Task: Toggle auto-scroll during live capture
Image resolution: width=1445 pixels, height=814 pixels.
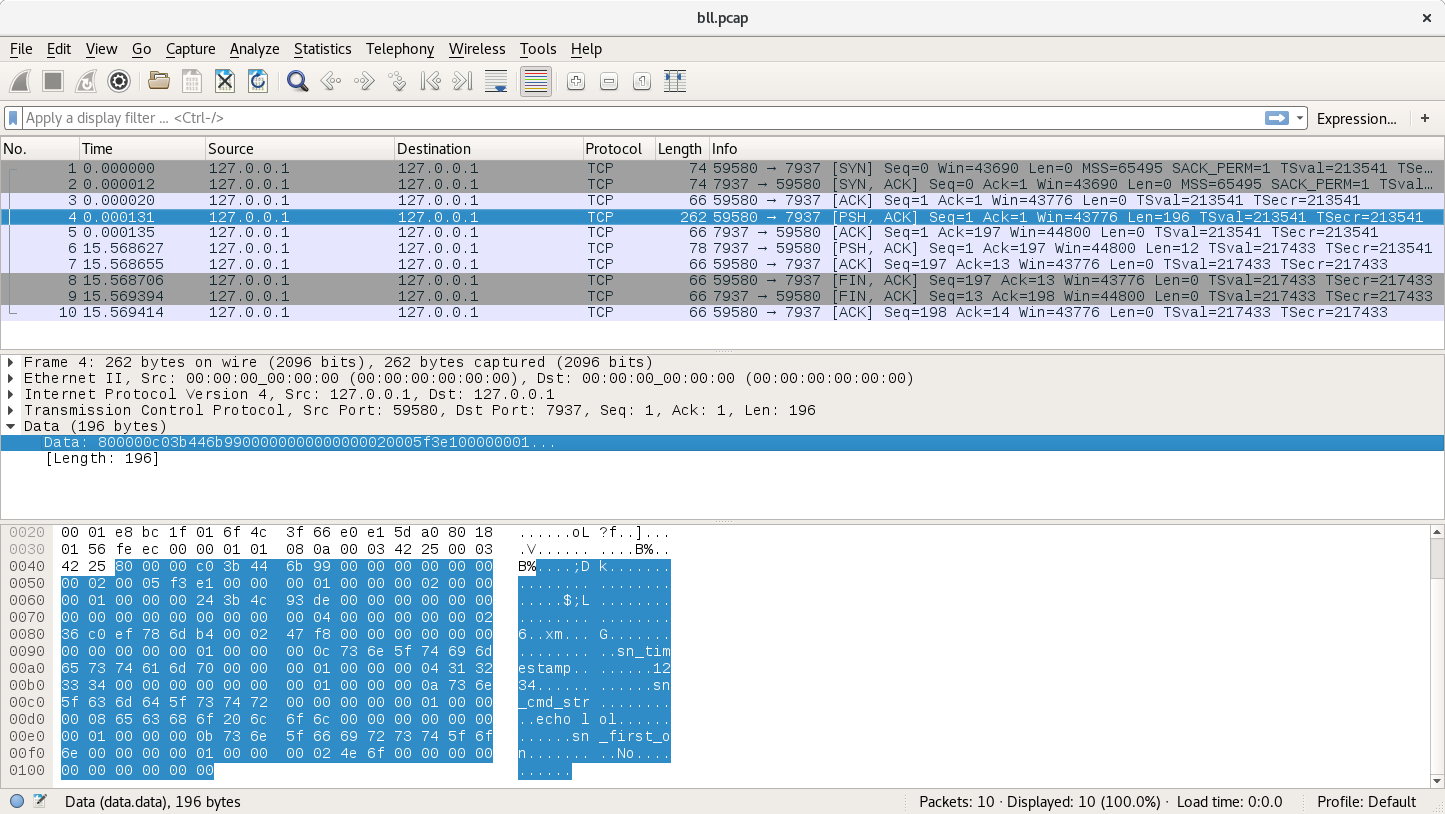Action: [x=496, y=82]
